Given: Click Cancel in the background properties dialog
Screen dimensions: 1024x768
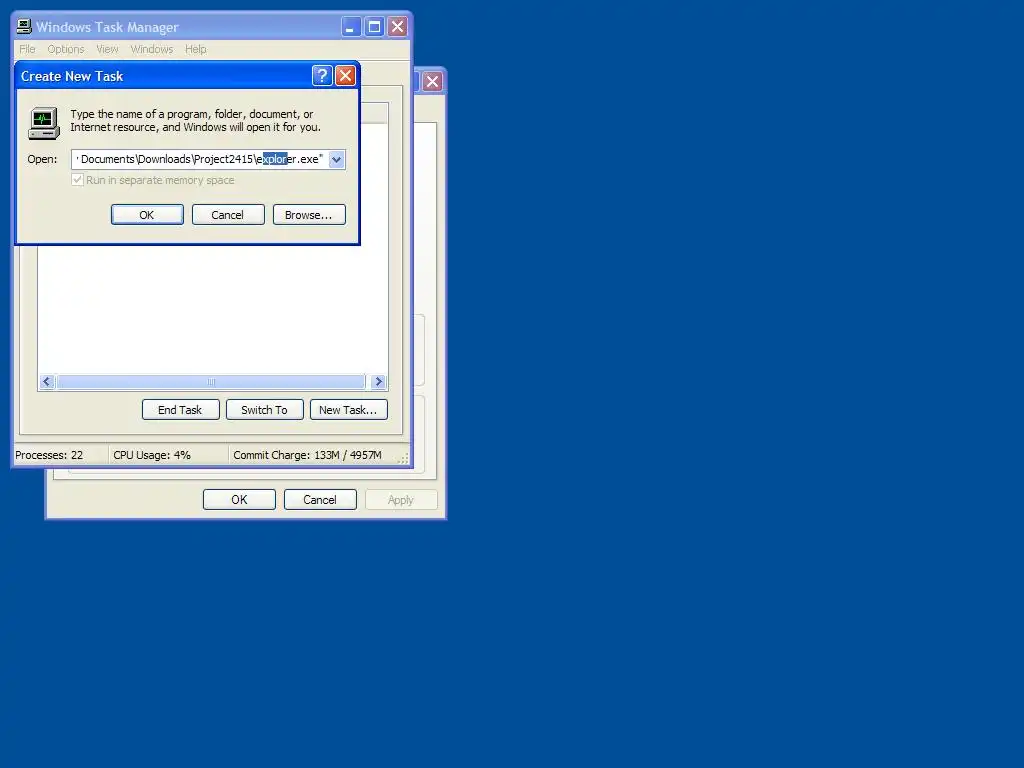Looking at the screenshot, I should point(320,500).
